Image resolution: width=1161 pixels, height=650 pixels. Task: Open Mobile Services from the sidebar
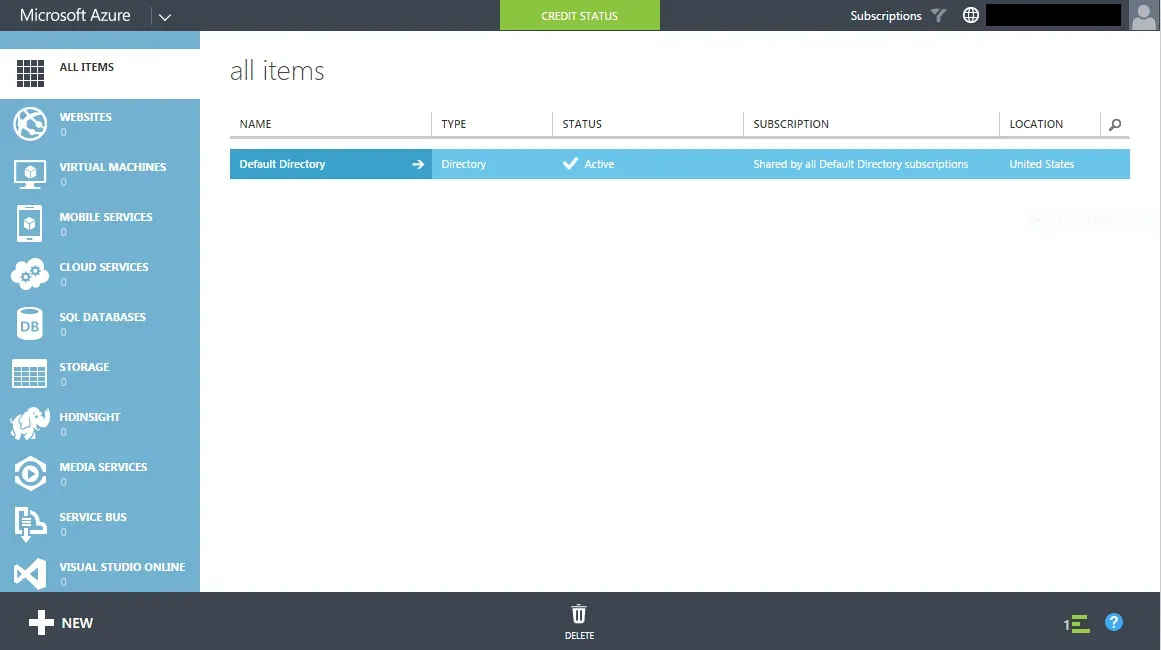tap(29, 224)
